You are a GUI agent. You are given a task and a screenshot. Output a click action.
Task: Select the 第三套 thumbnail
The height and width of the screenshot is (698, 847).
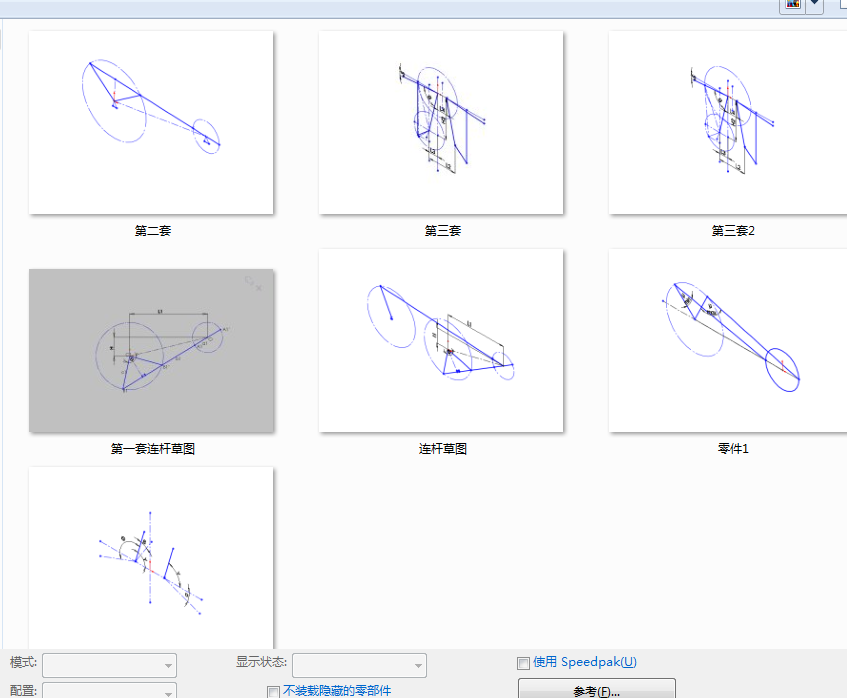[441, 123]
